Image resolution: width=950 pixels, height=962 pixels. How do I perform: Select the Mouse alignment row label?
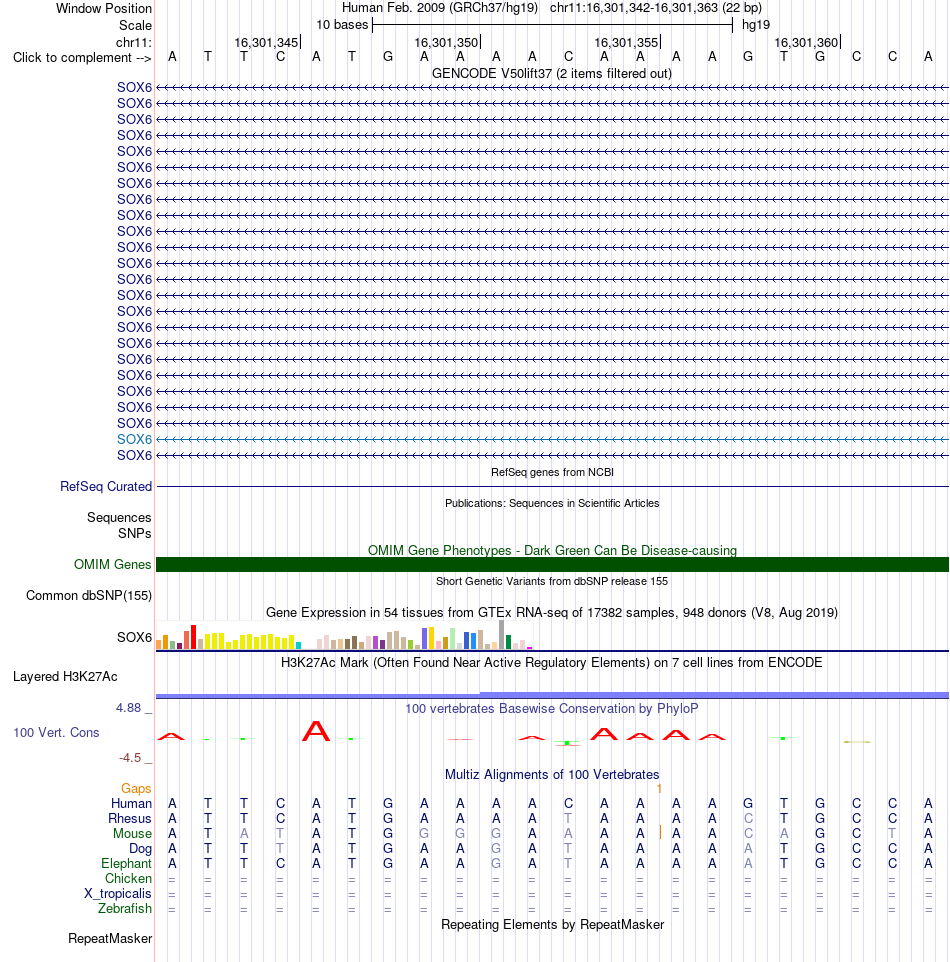[132, 834]
